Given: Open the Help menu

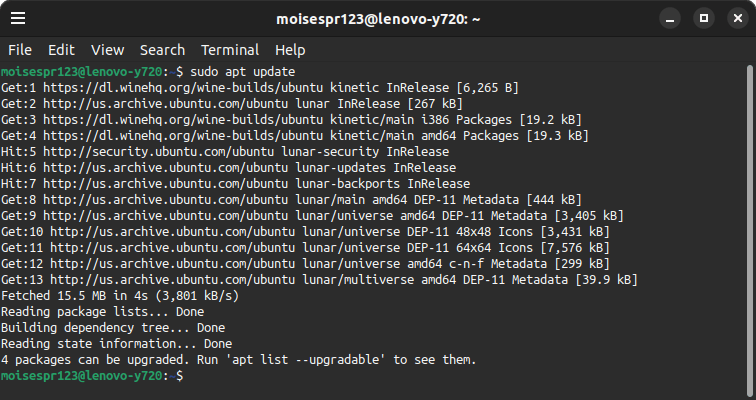Looking at the screenshot, I should [290, 50].
